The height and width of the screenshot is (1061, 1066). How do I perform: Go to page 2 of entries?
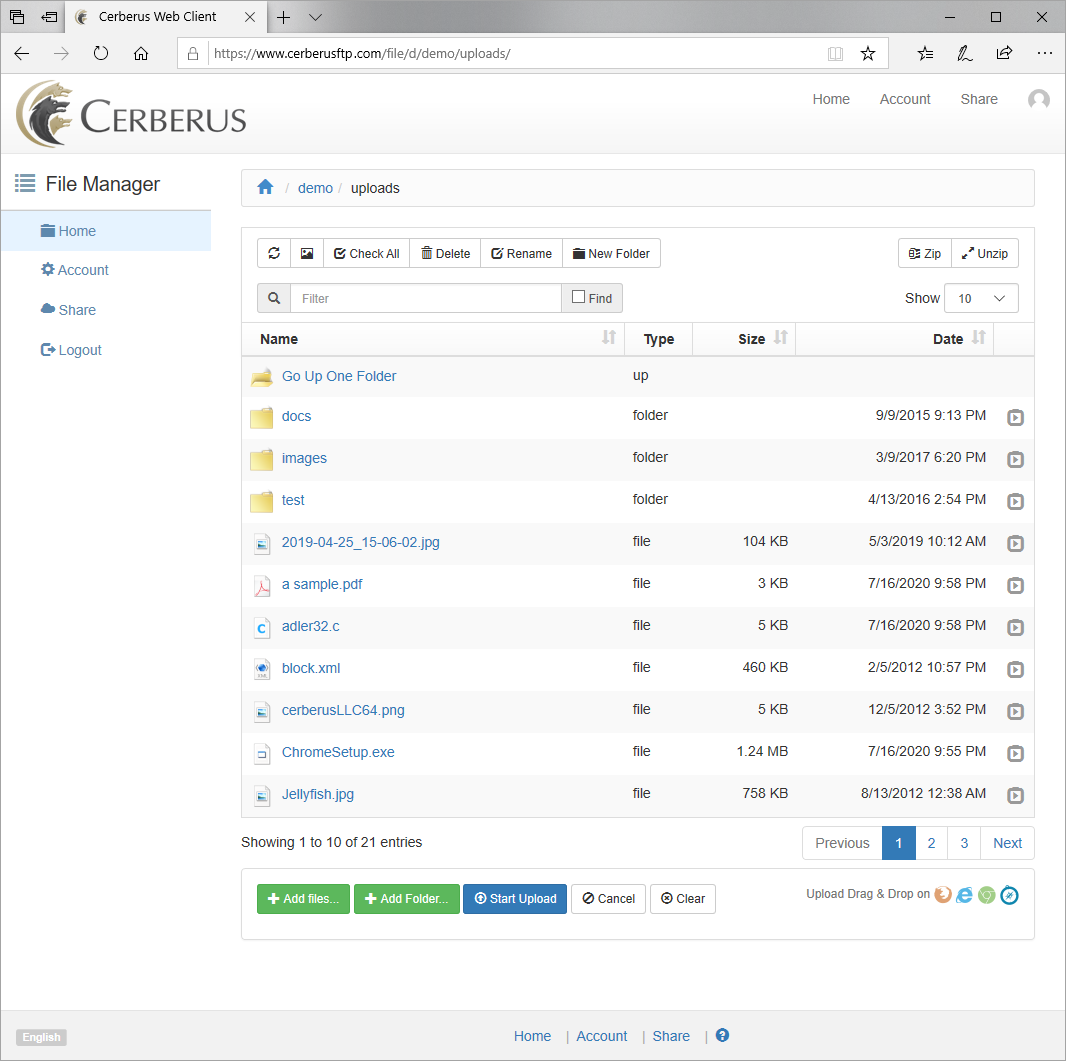(931, 844)
